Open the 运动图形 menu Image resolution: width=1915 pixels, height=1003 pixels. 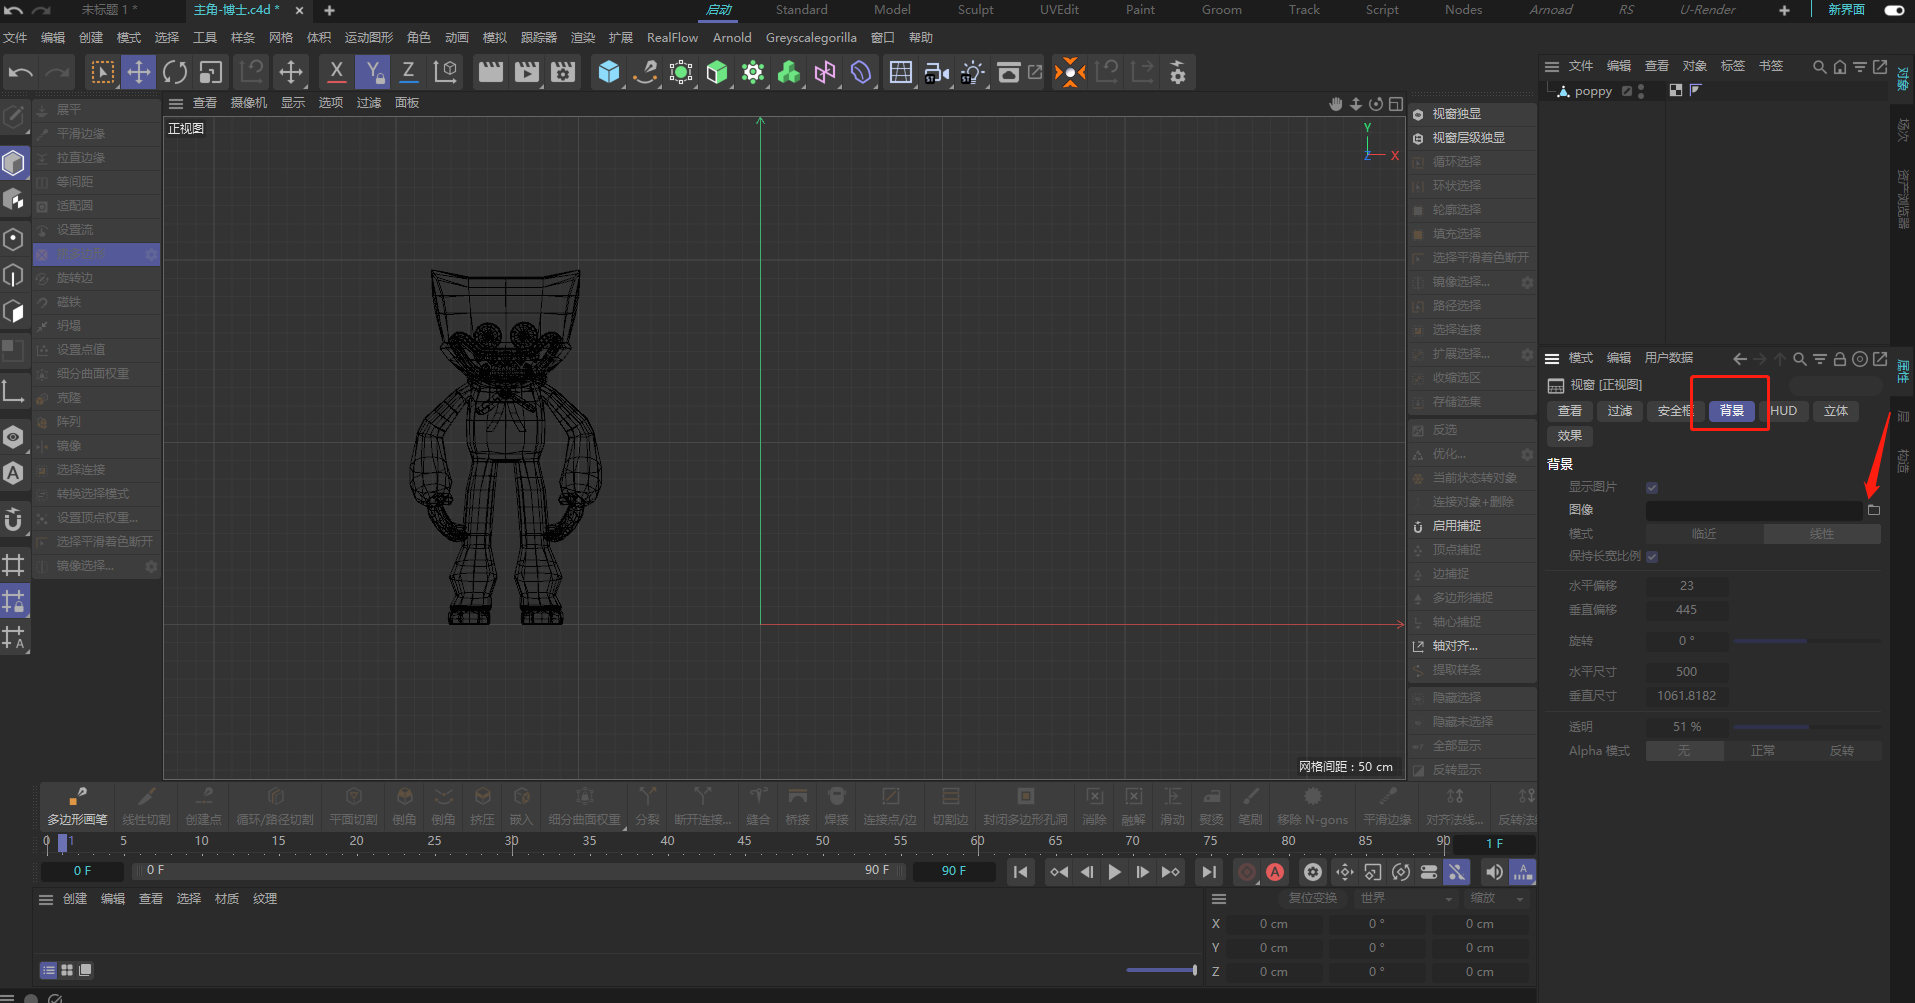[369, 38]
